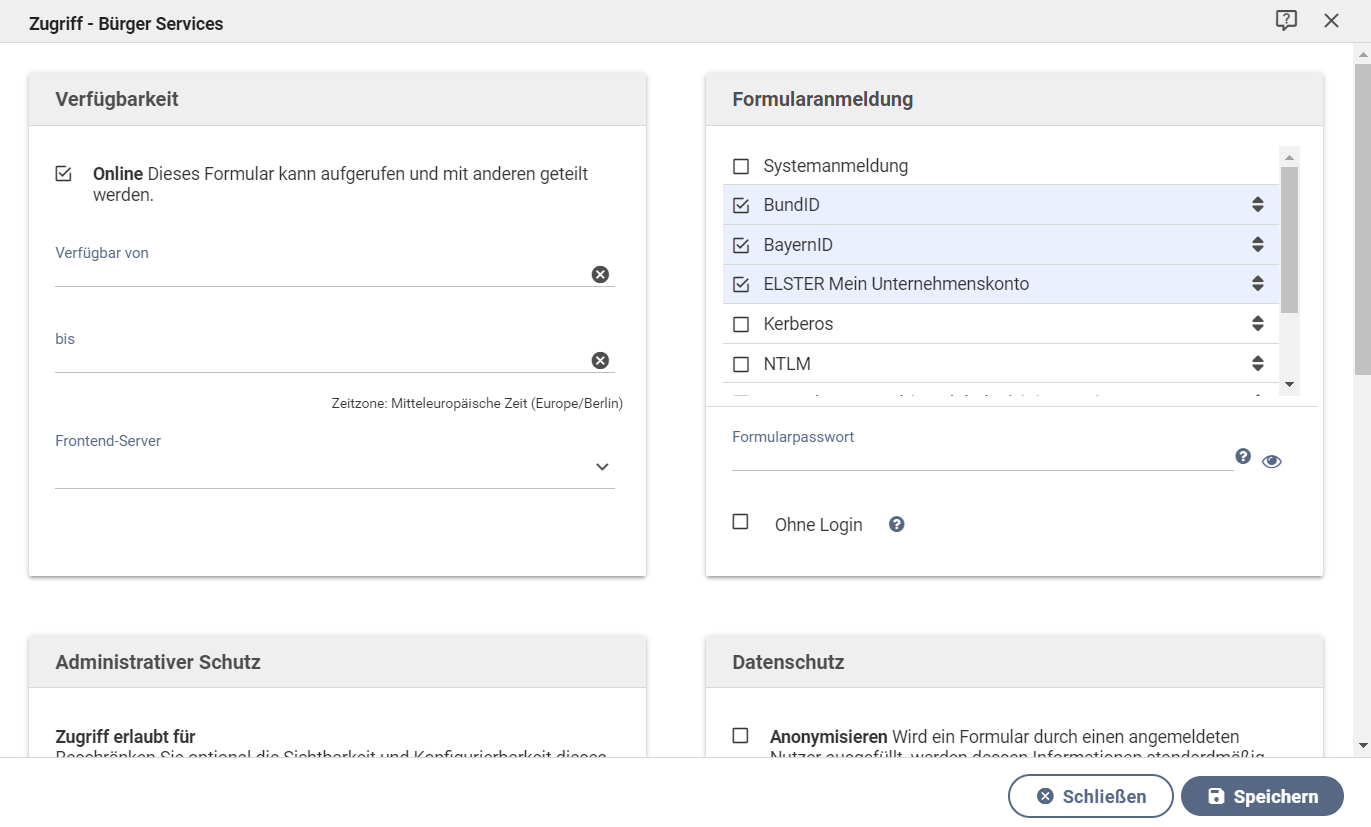The height and width of the screenshot is (827, 1371).
Task: Click the down arrow of the login list scrollbar
Action: tap(1288, 385)
